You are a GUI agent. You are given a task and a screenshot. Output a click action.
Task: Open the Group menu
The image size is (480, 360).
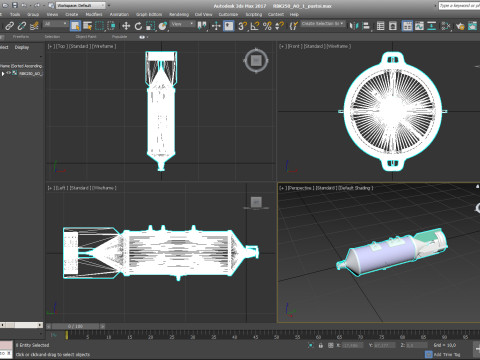pos(33,14)
